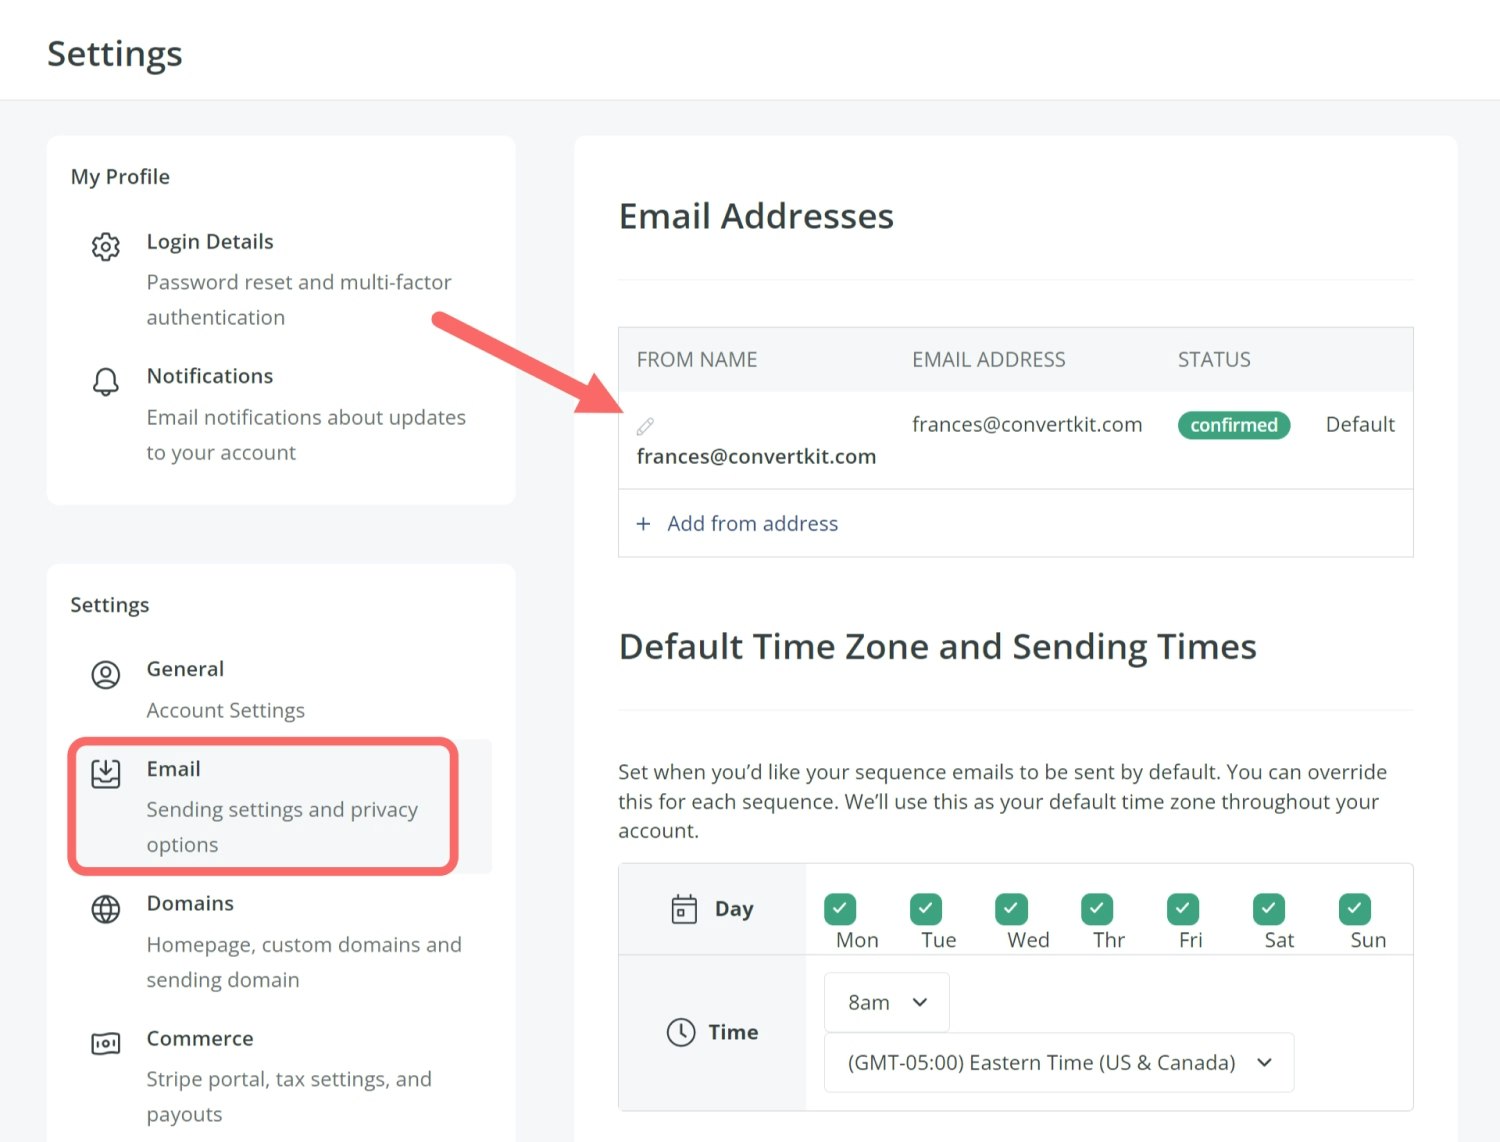Screen dimensions: 1500x1142
Task: Click the Email inbox icon in sidebar
Action: click(x=106, y=773)
